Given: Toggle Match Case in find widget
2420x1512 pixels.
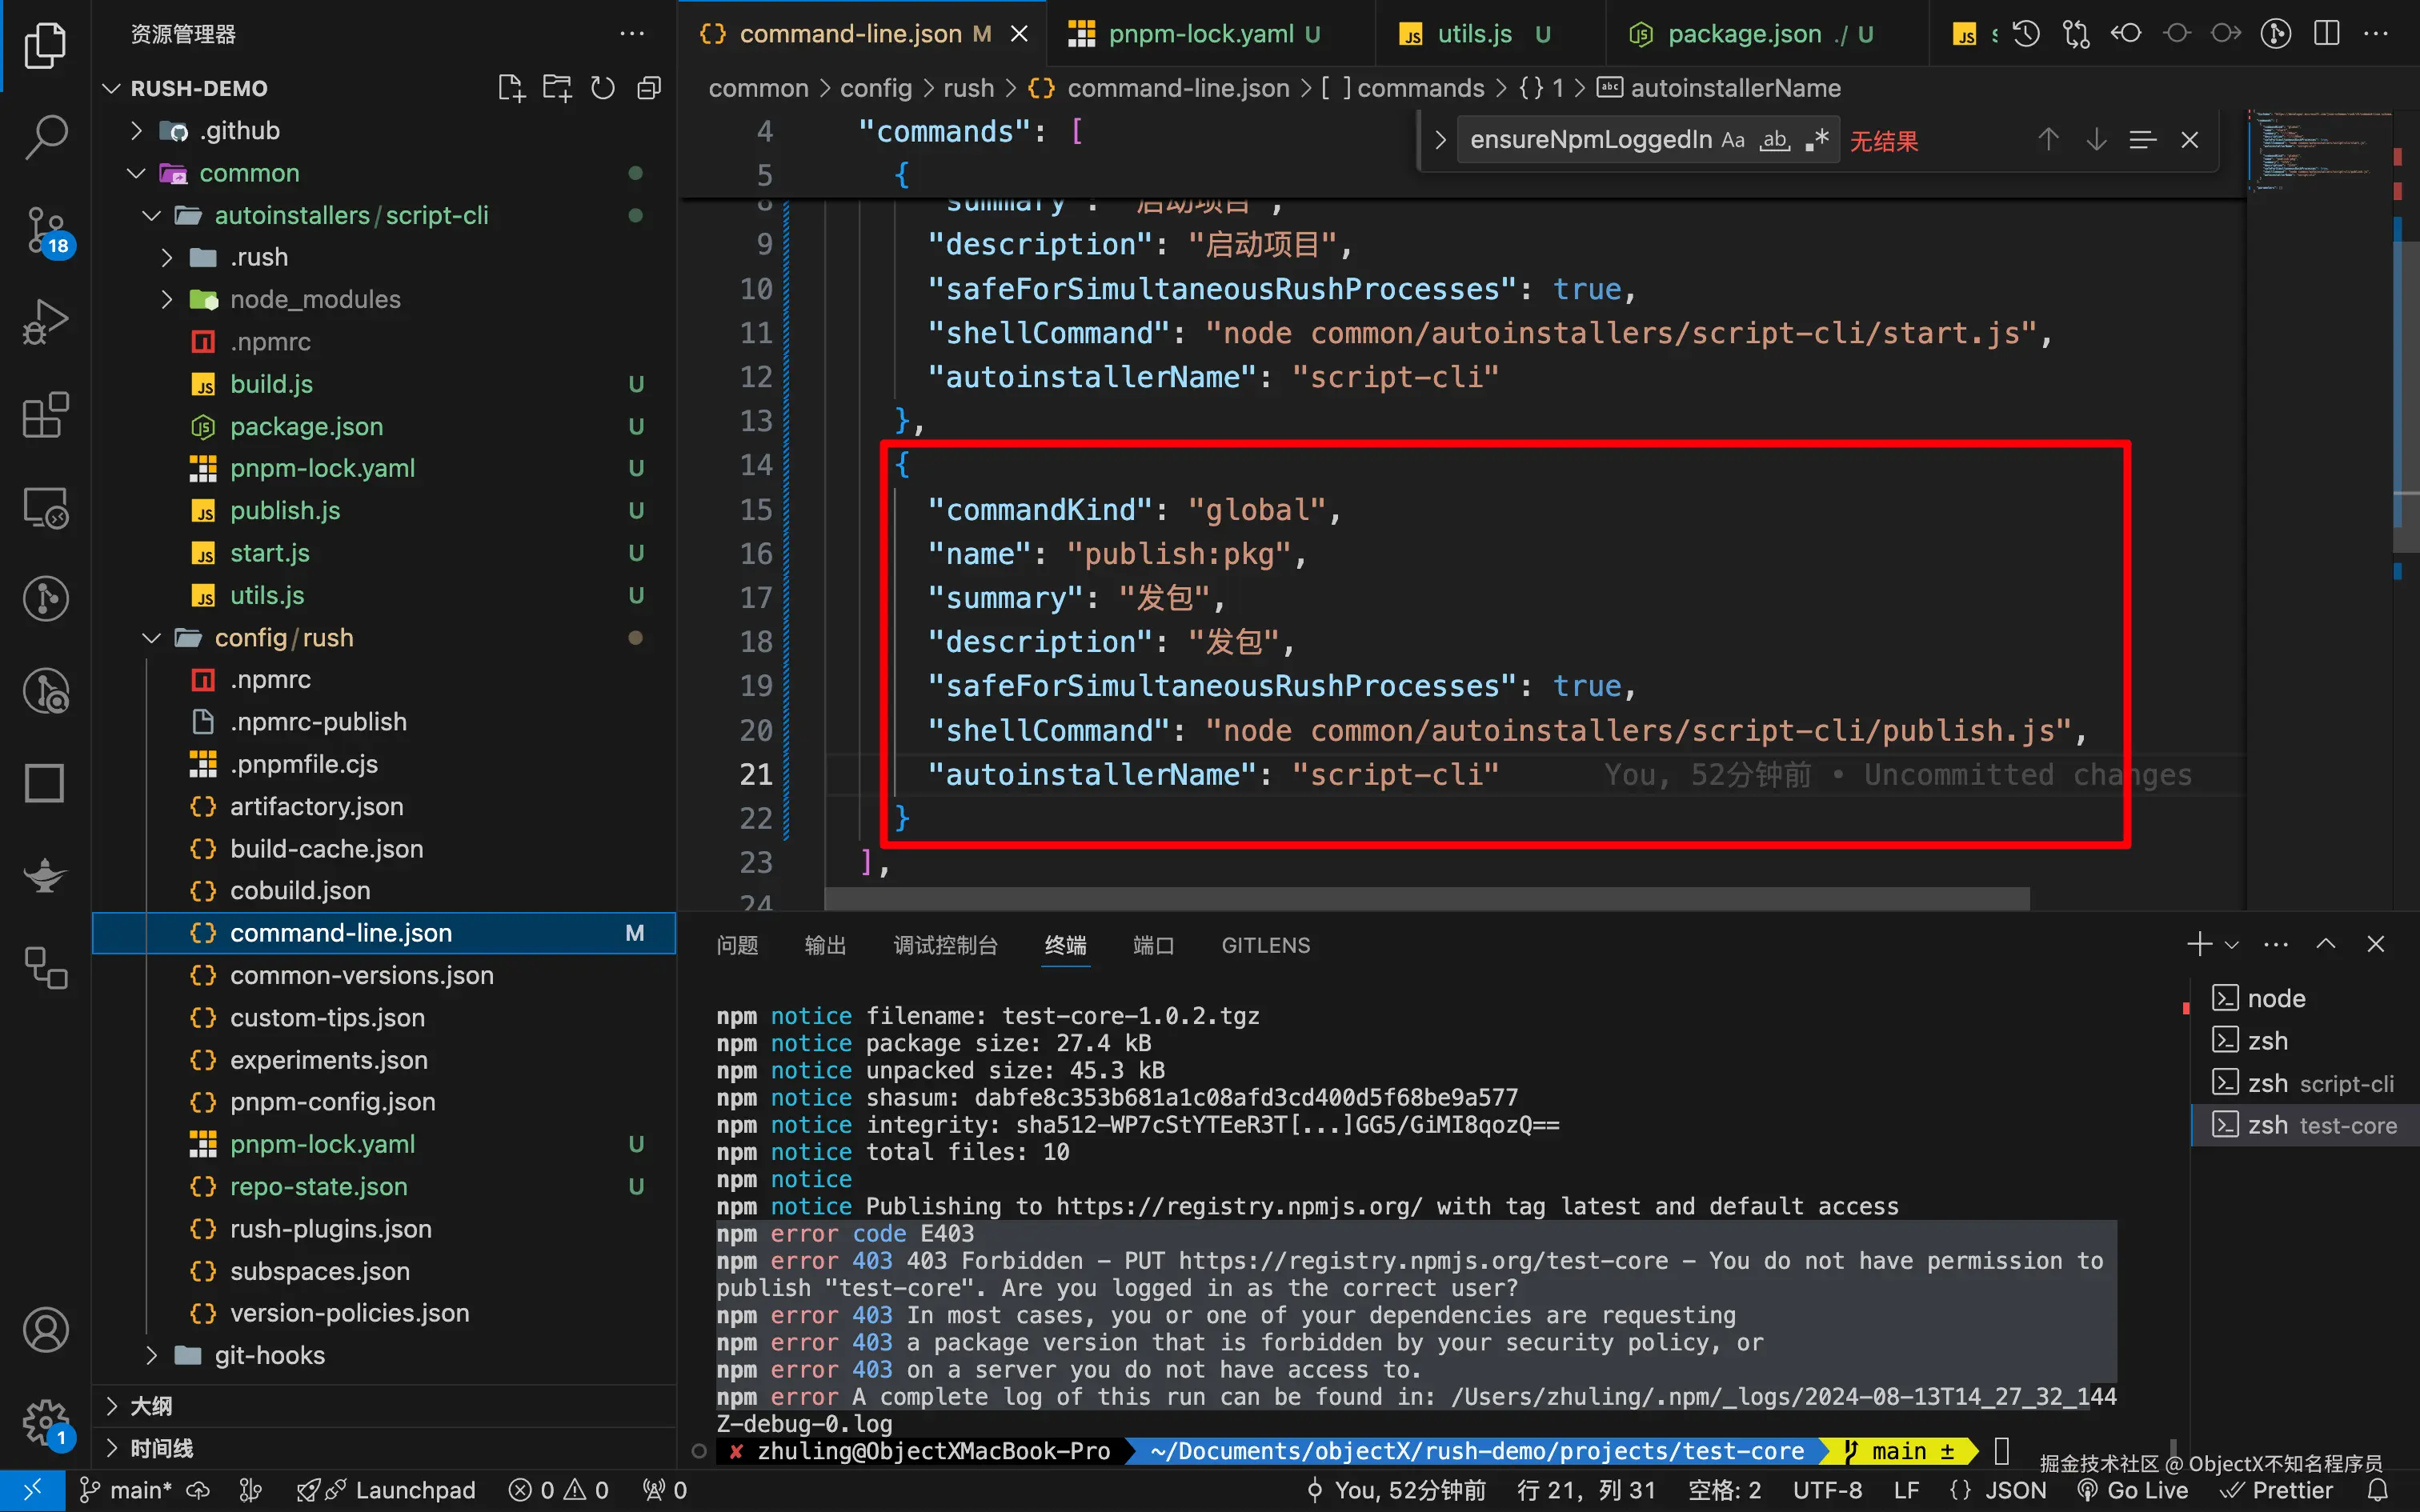Looking at the screenshot, I should coord(1733,140).
